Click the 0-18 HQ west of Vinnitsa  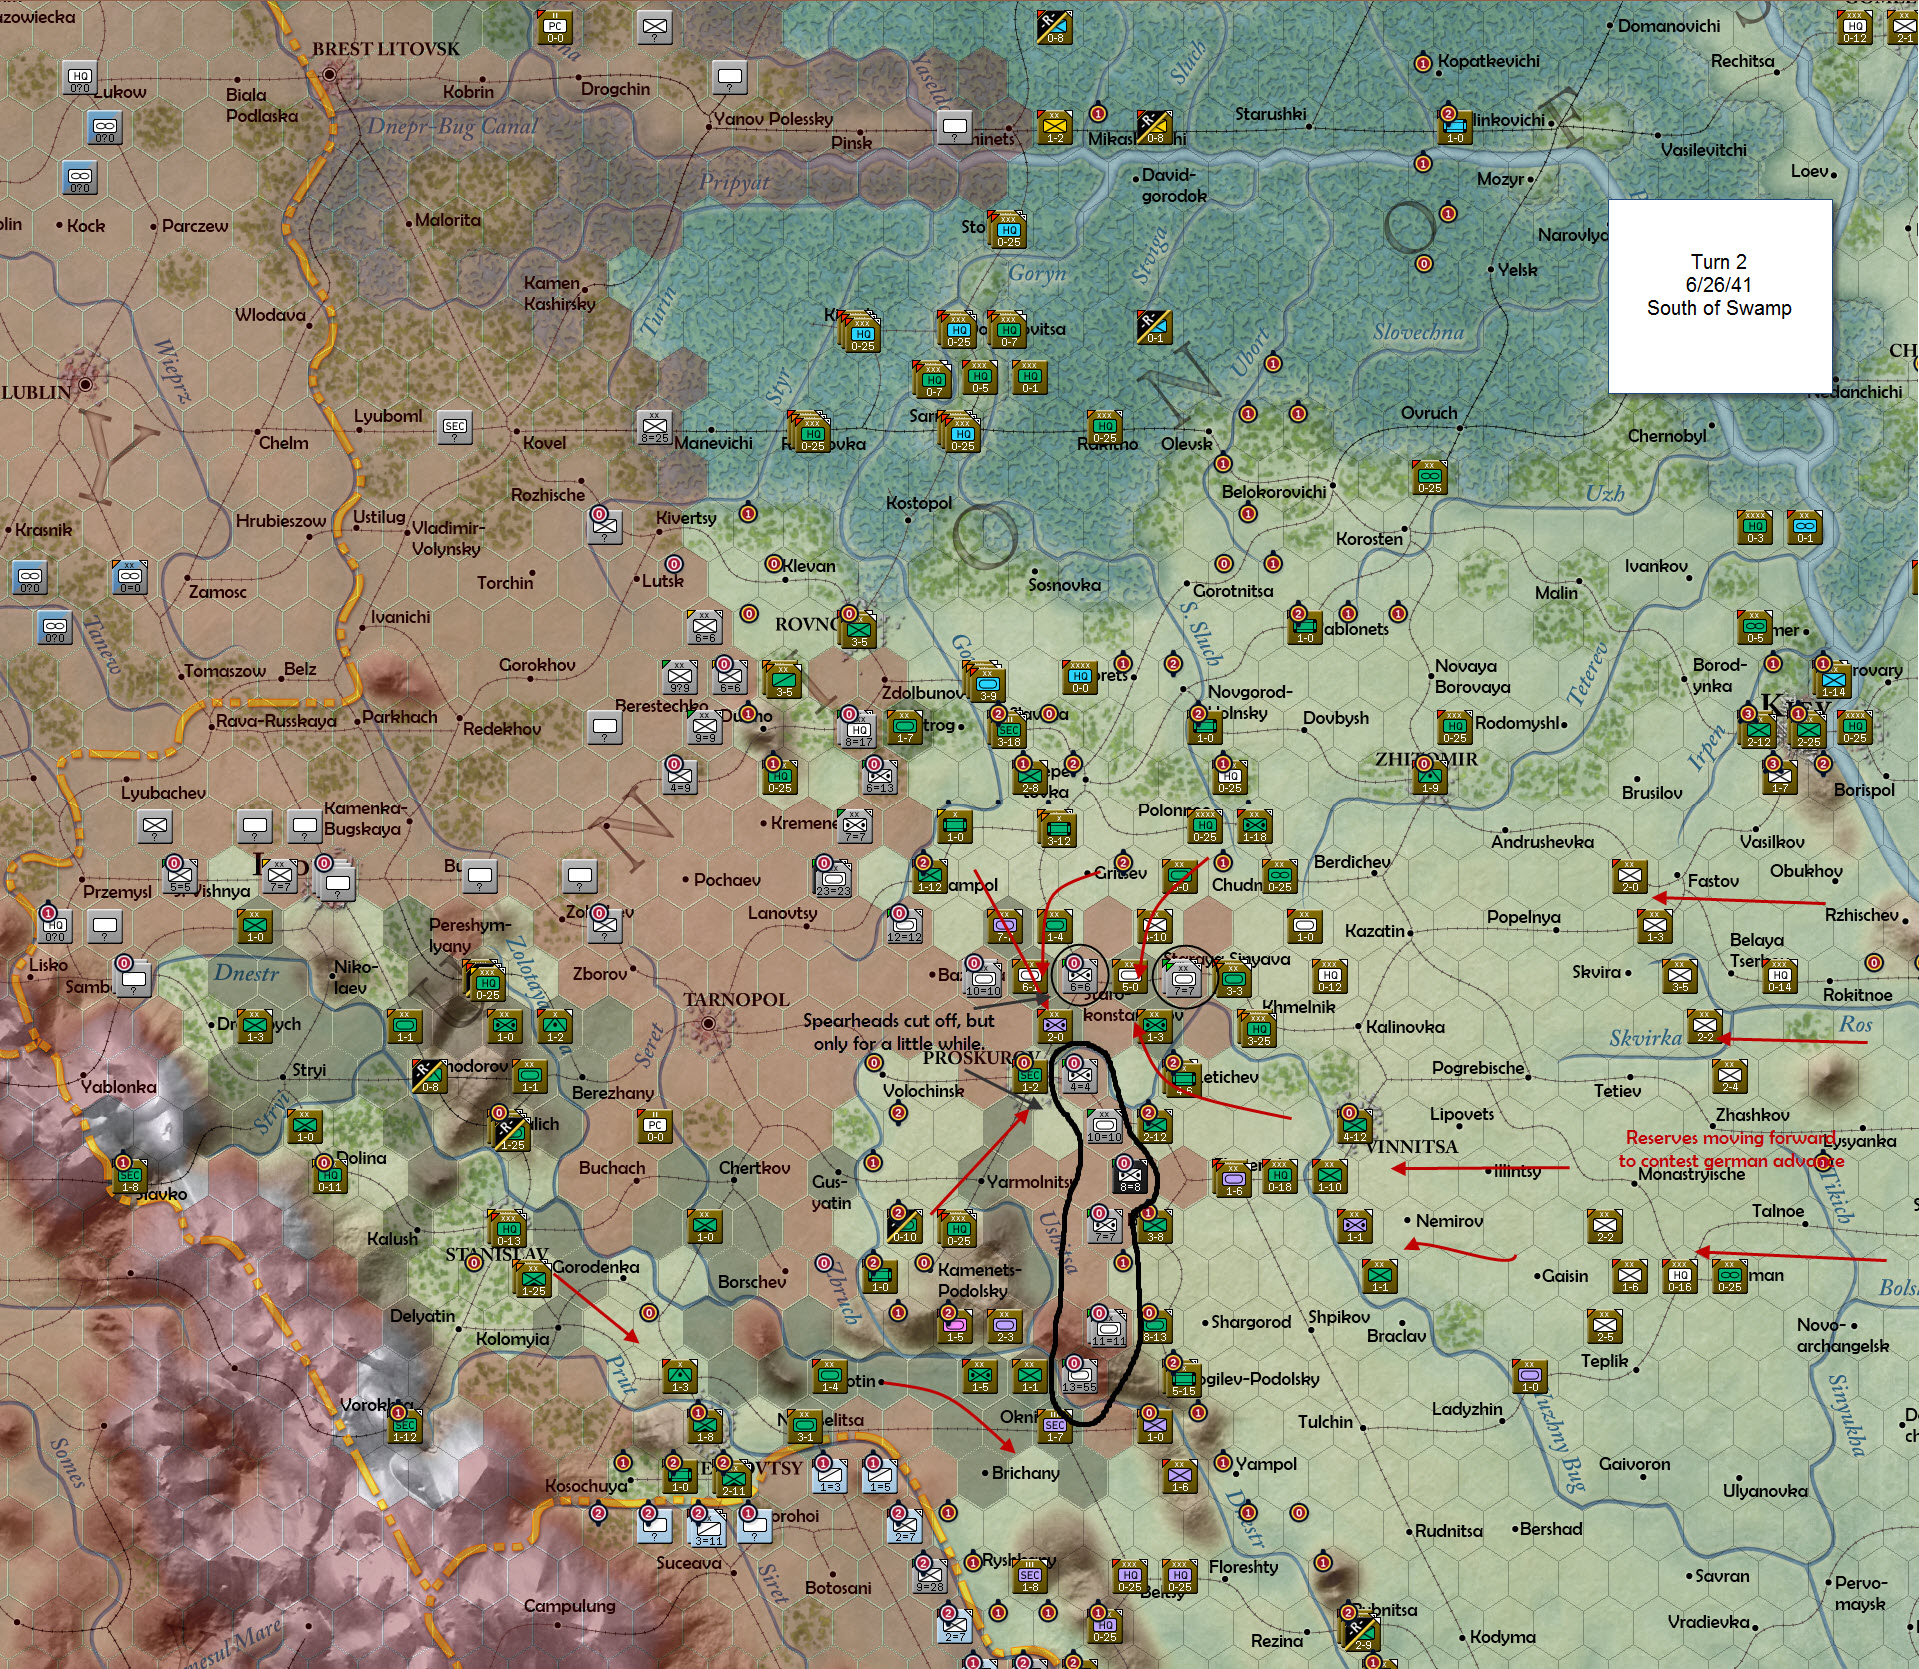(1280, 1177)
